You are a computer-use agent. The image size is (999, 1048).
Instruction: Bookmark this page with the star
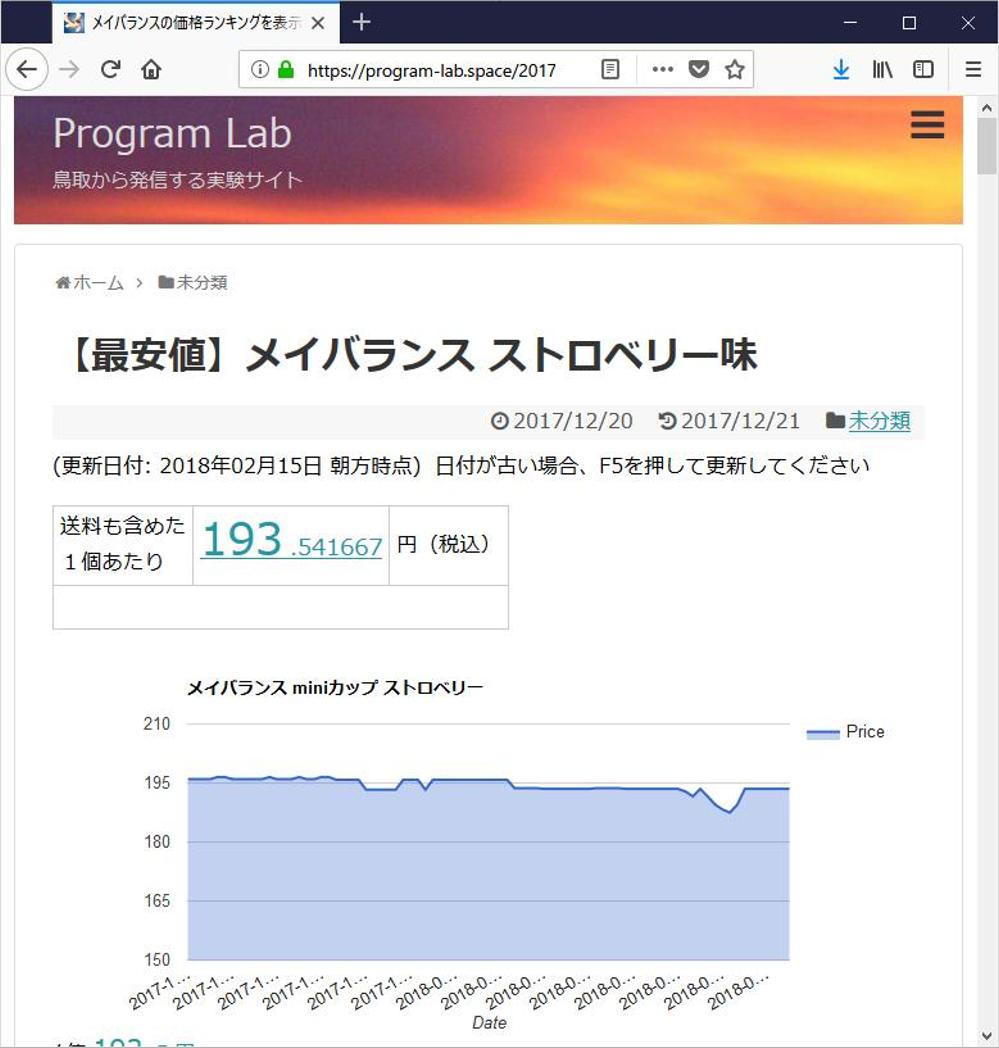(734, 69)
